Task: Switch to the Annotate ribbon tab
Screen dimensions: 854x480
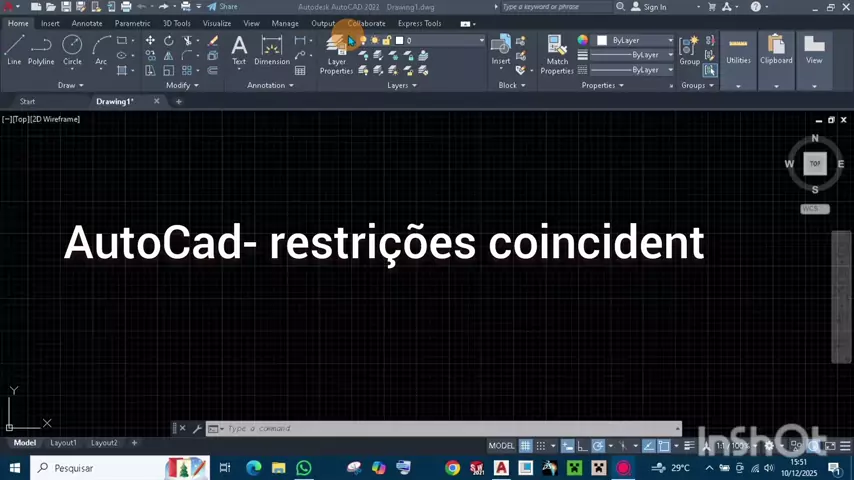Action: click(x=87, y=23)
